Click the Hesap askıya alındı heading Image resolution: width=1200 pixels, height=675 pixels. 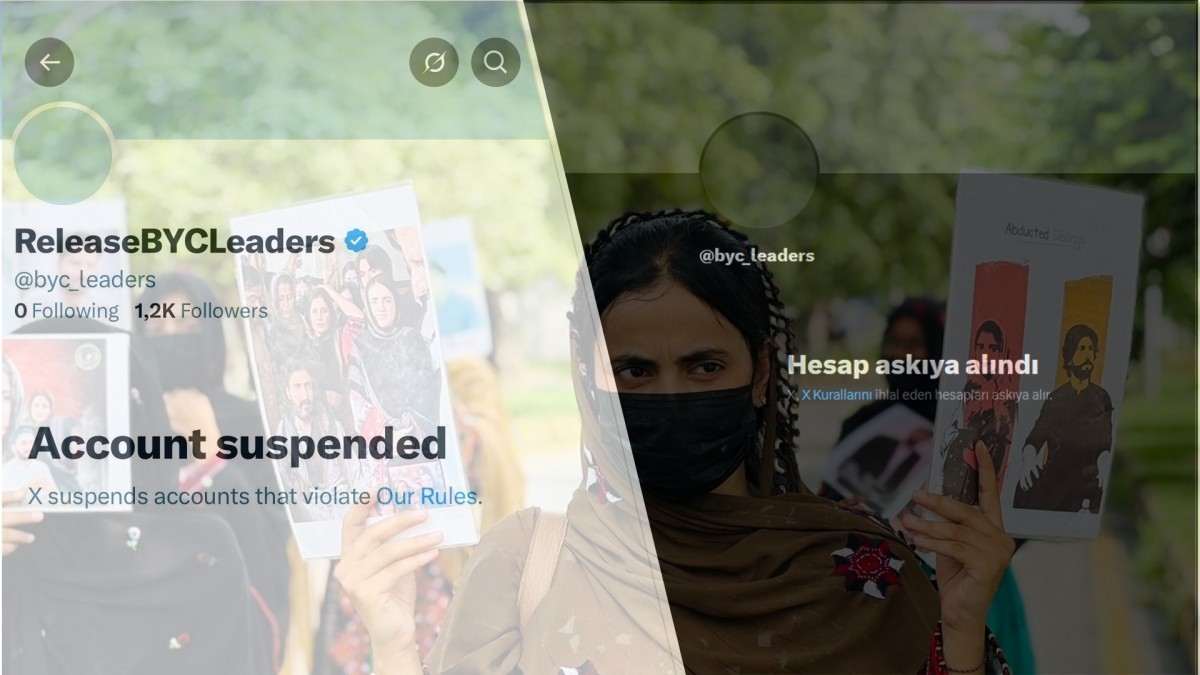913,365
